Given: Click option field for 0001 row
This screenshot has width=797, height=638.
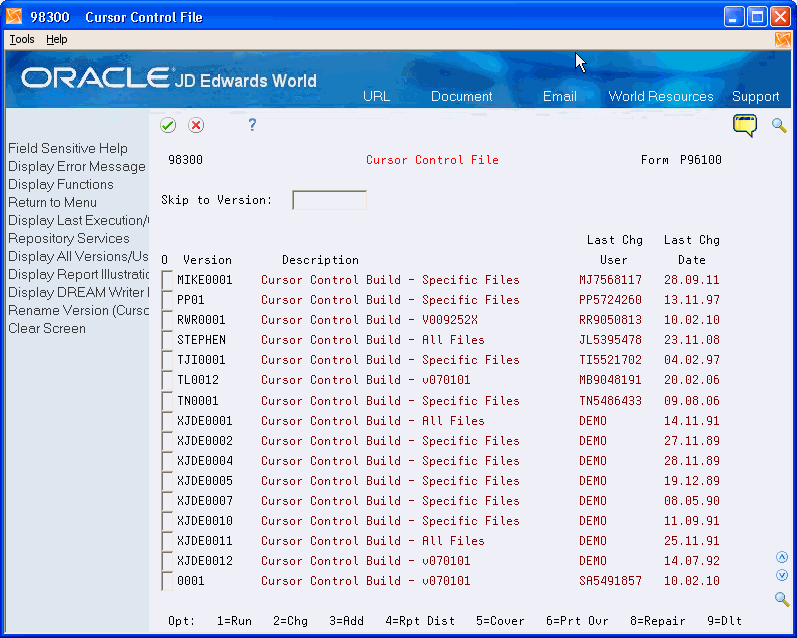Looking at the screenshot, I should 167,582.
